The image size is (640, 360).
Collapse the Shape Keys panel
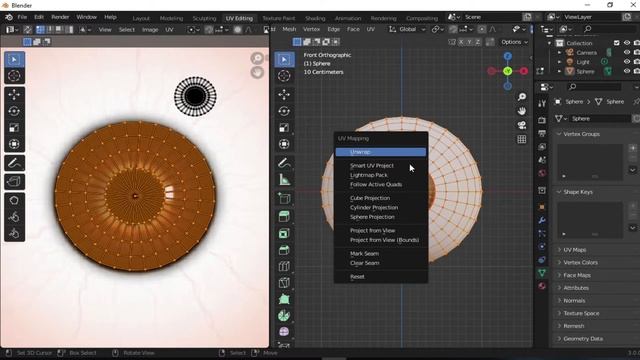click(x=578, y=192)
